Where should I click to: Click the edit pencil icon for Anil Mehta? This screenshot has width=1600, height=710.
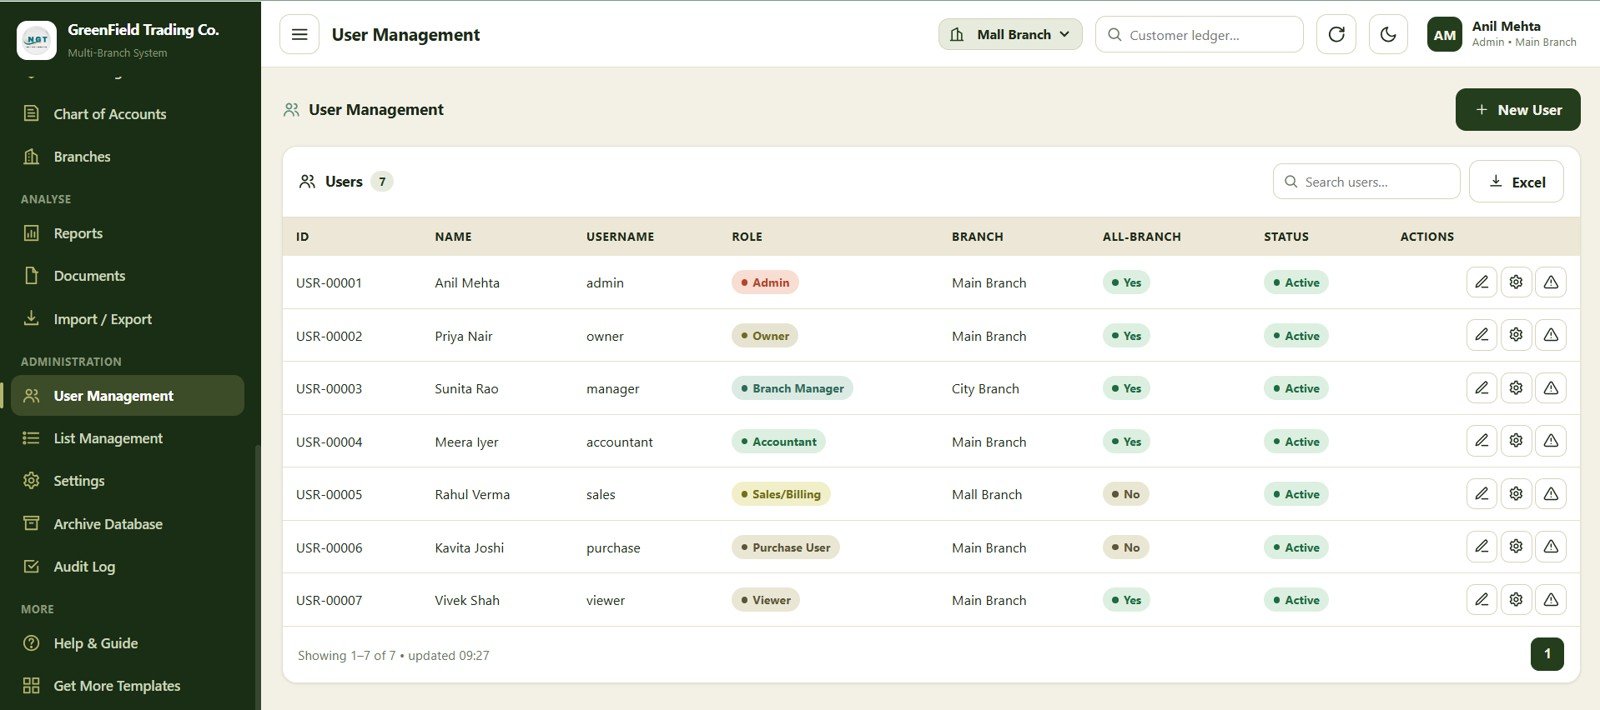[x=1482, y=282]
